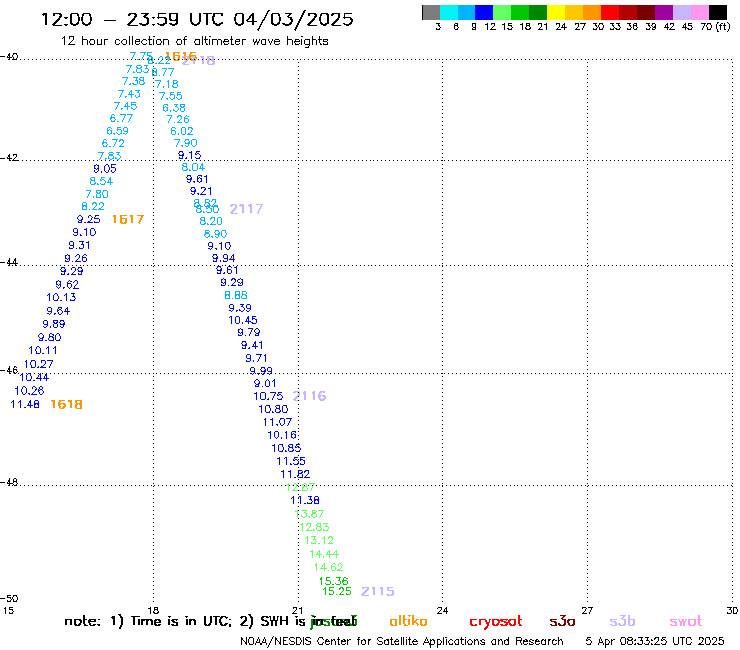
Task: Select the yellow swatch in the color legend
Action: click(556, 12)
